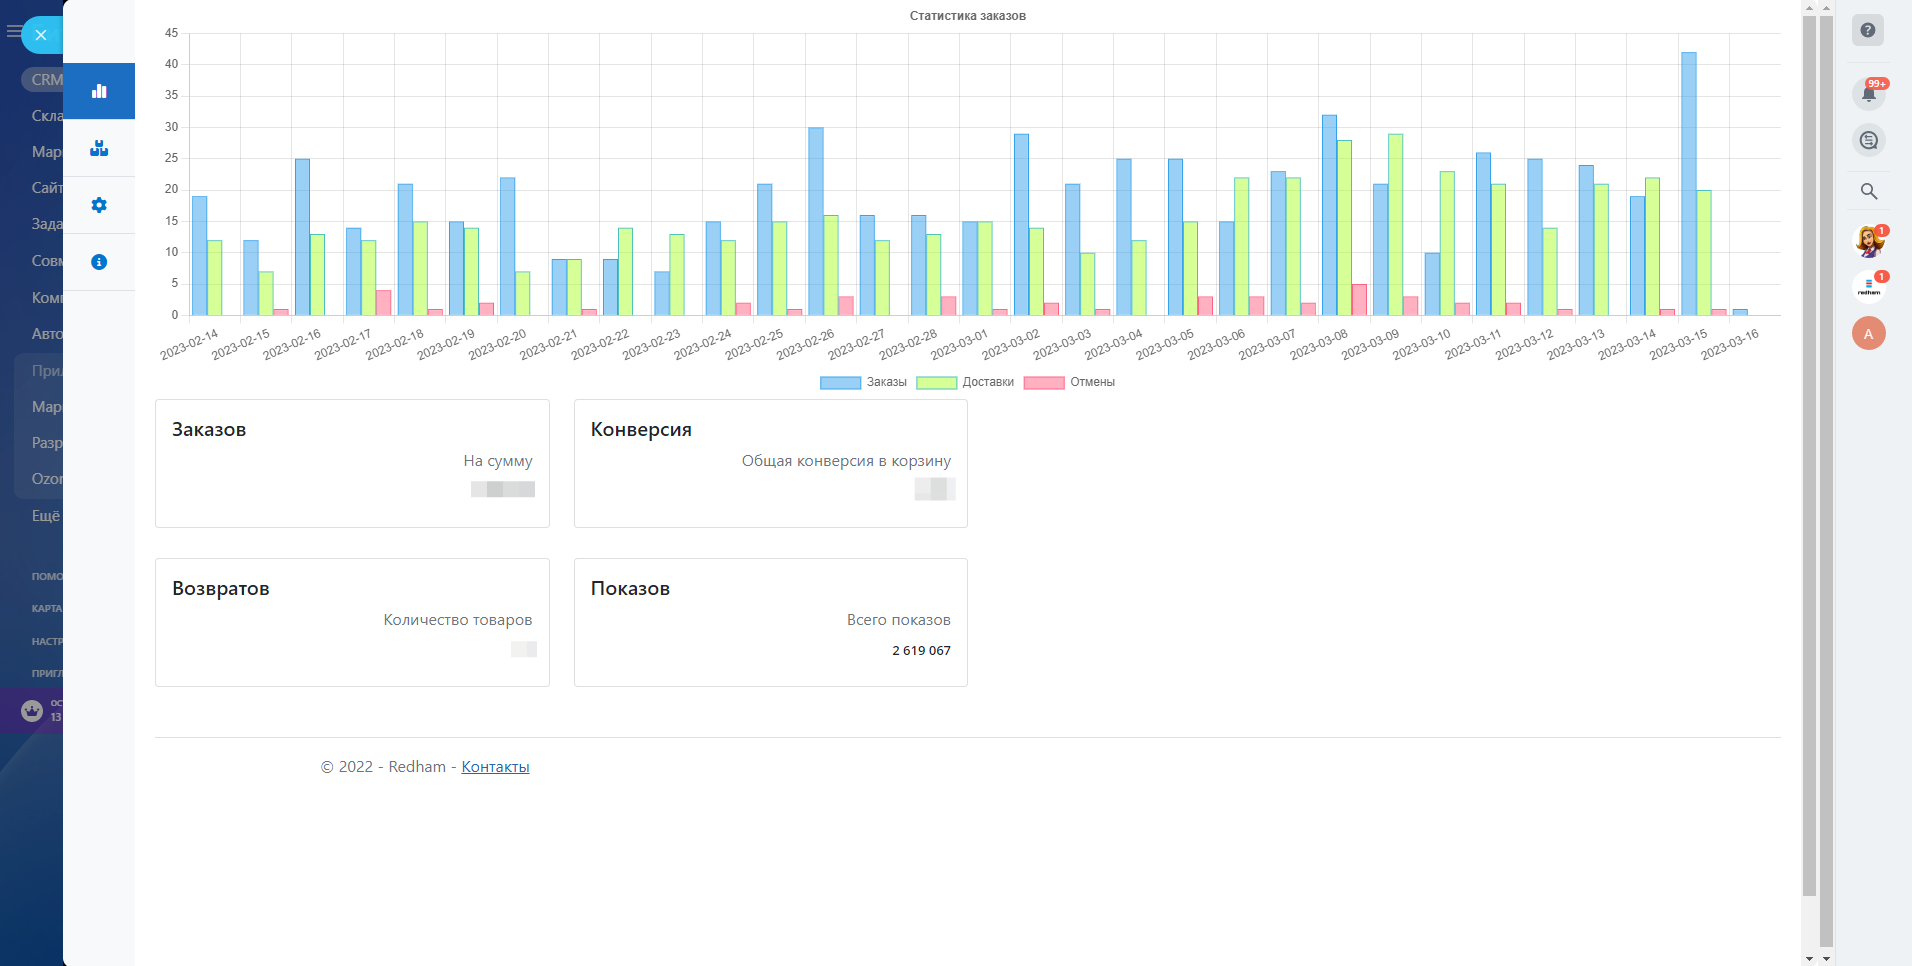
Task: Click the '2023-03-16' date label on the axis
Action: point(1730,345)
